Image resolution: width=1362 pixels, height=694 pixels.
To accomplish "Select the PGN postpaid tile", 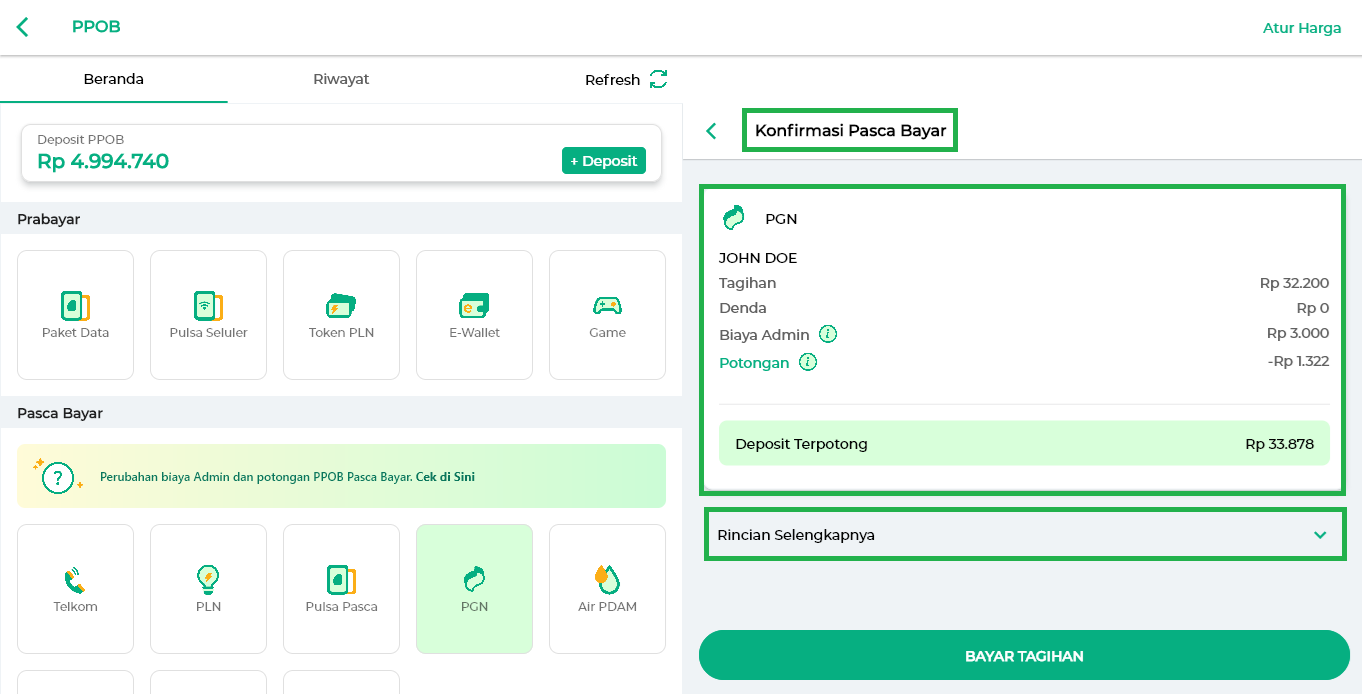I will click(x=474, y=589).
